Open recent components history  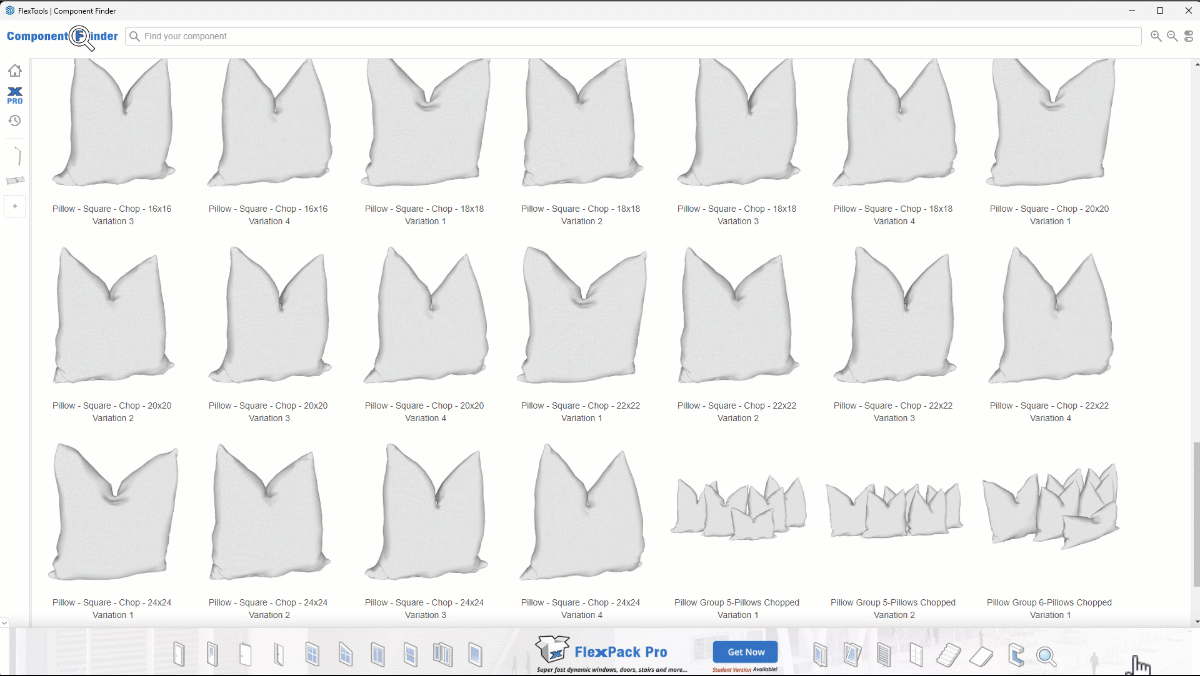pyautogui.click(x=15, y=120)
